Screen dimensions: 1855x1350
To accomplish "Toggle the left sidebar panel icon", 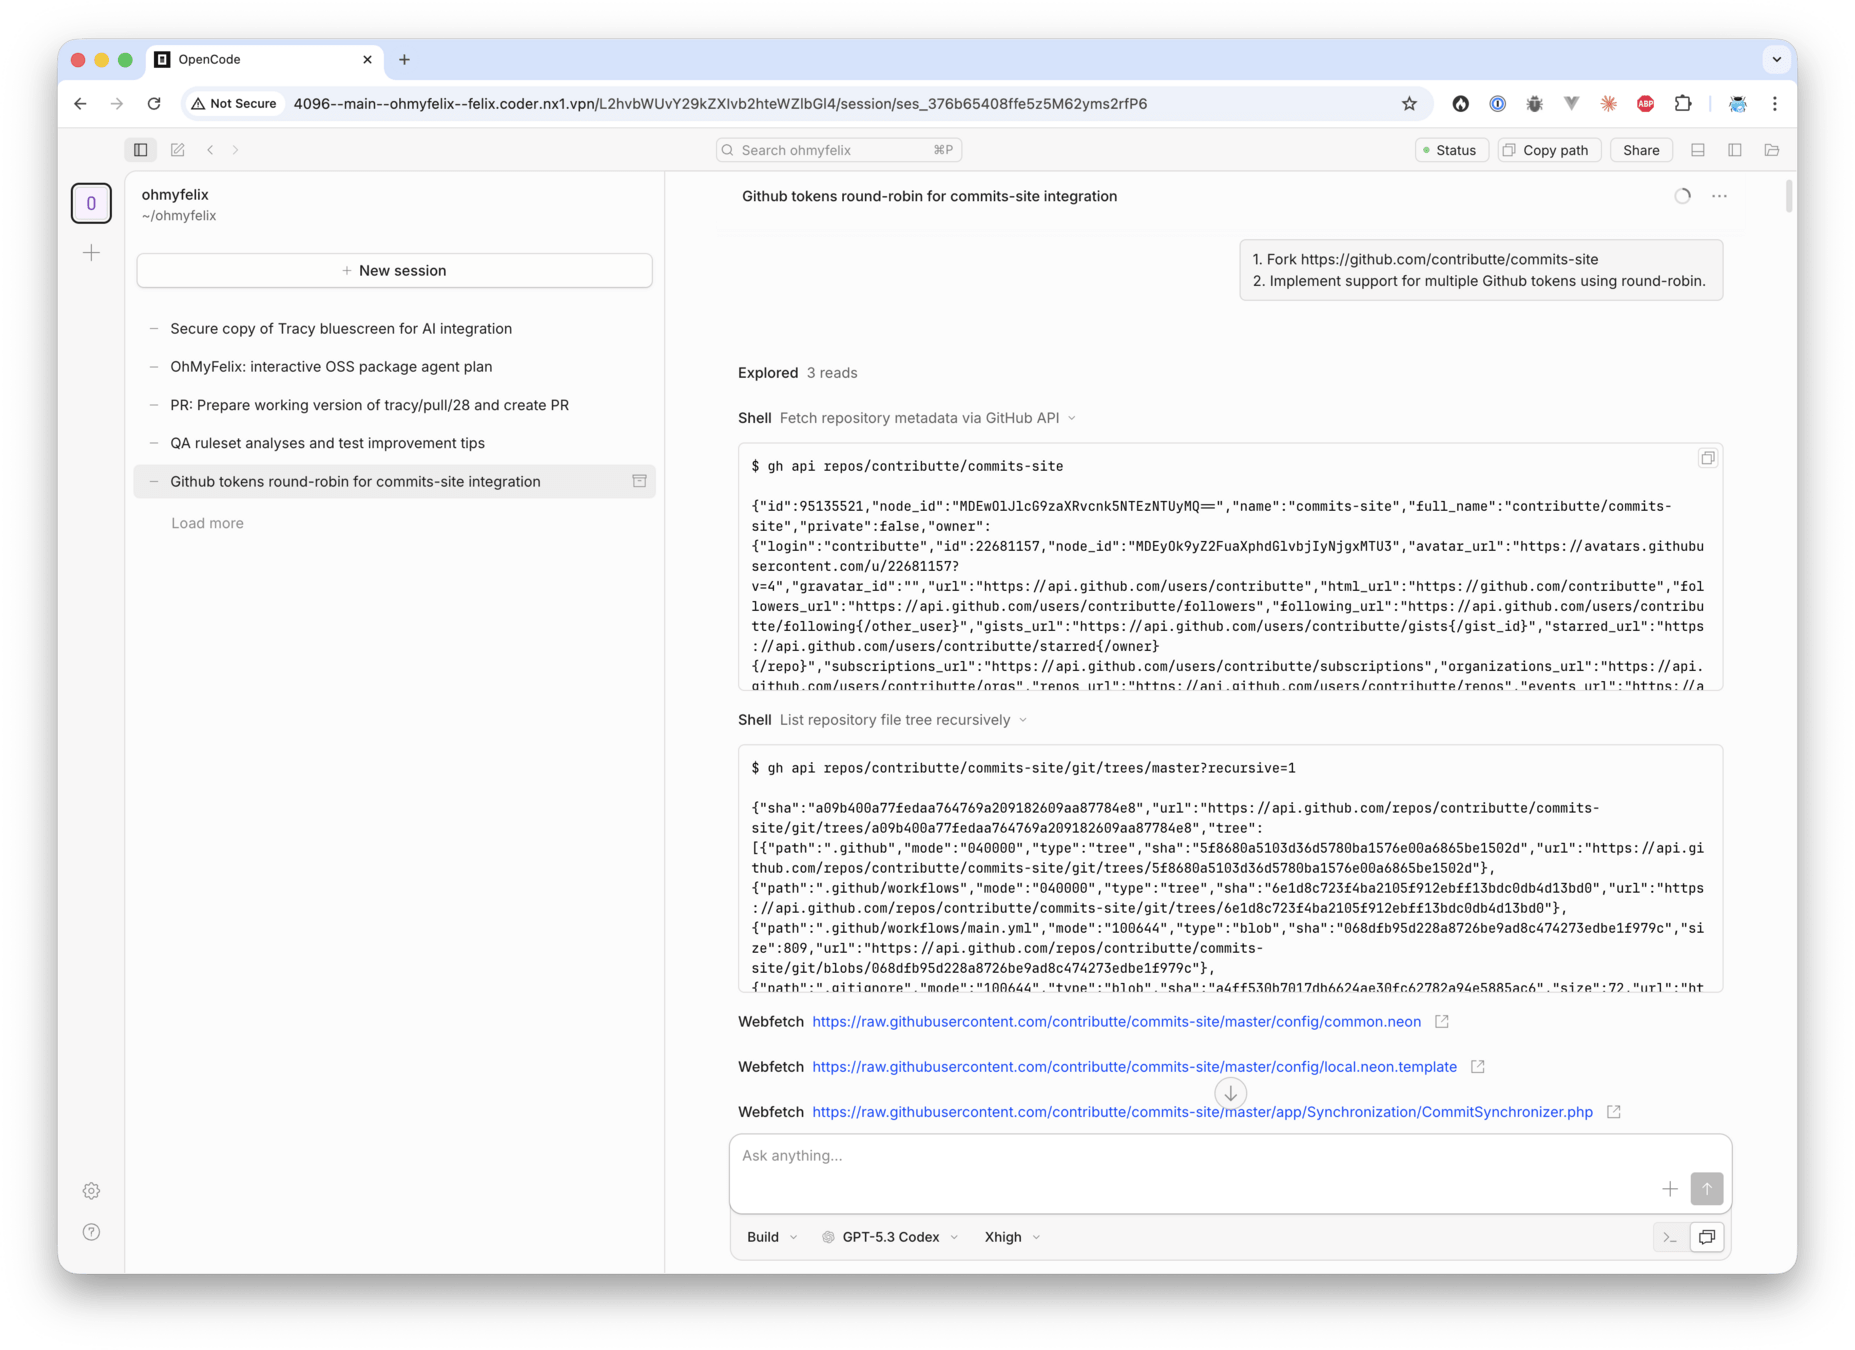I will [x=141, y=150].
